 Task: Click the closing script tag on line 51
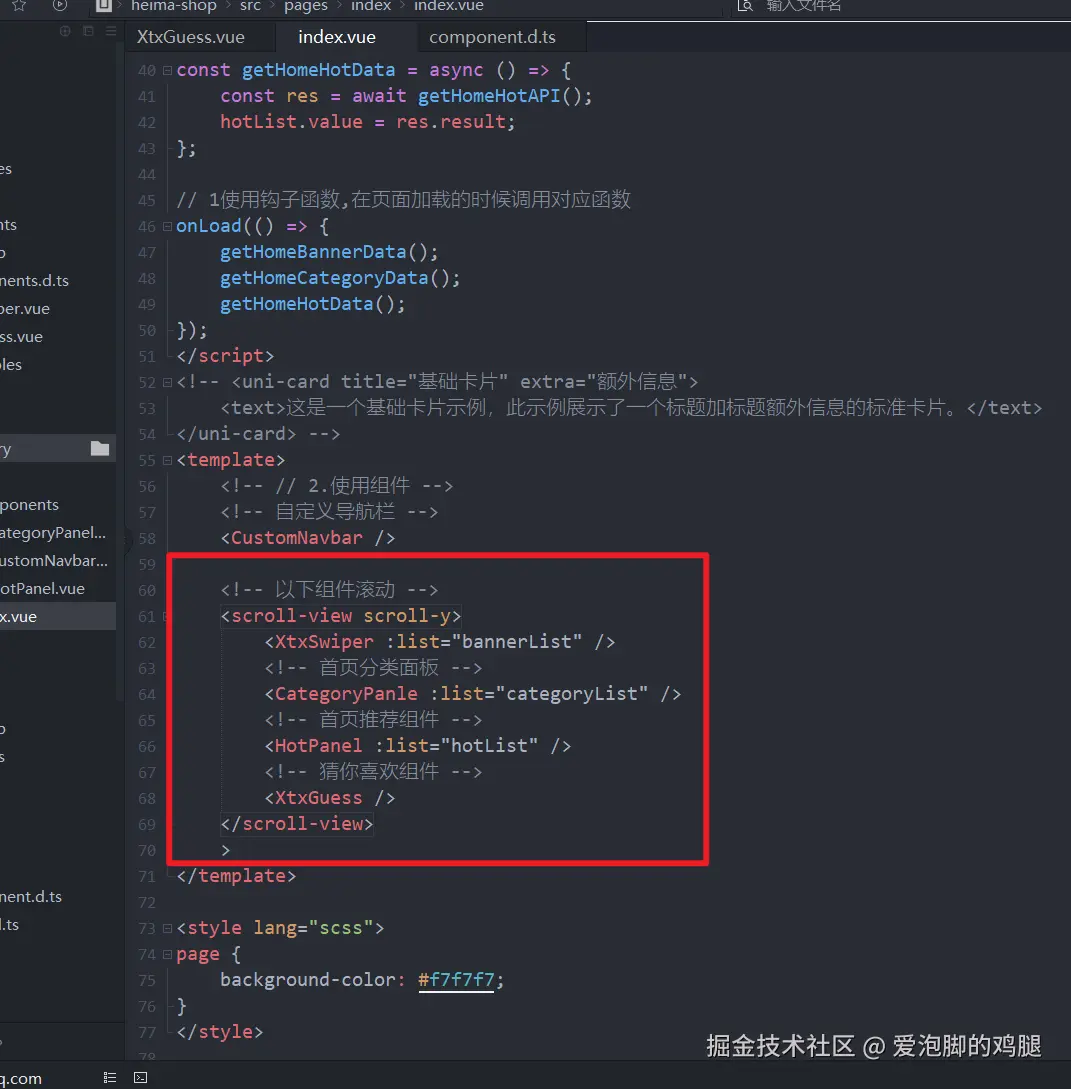pos(225,356)
